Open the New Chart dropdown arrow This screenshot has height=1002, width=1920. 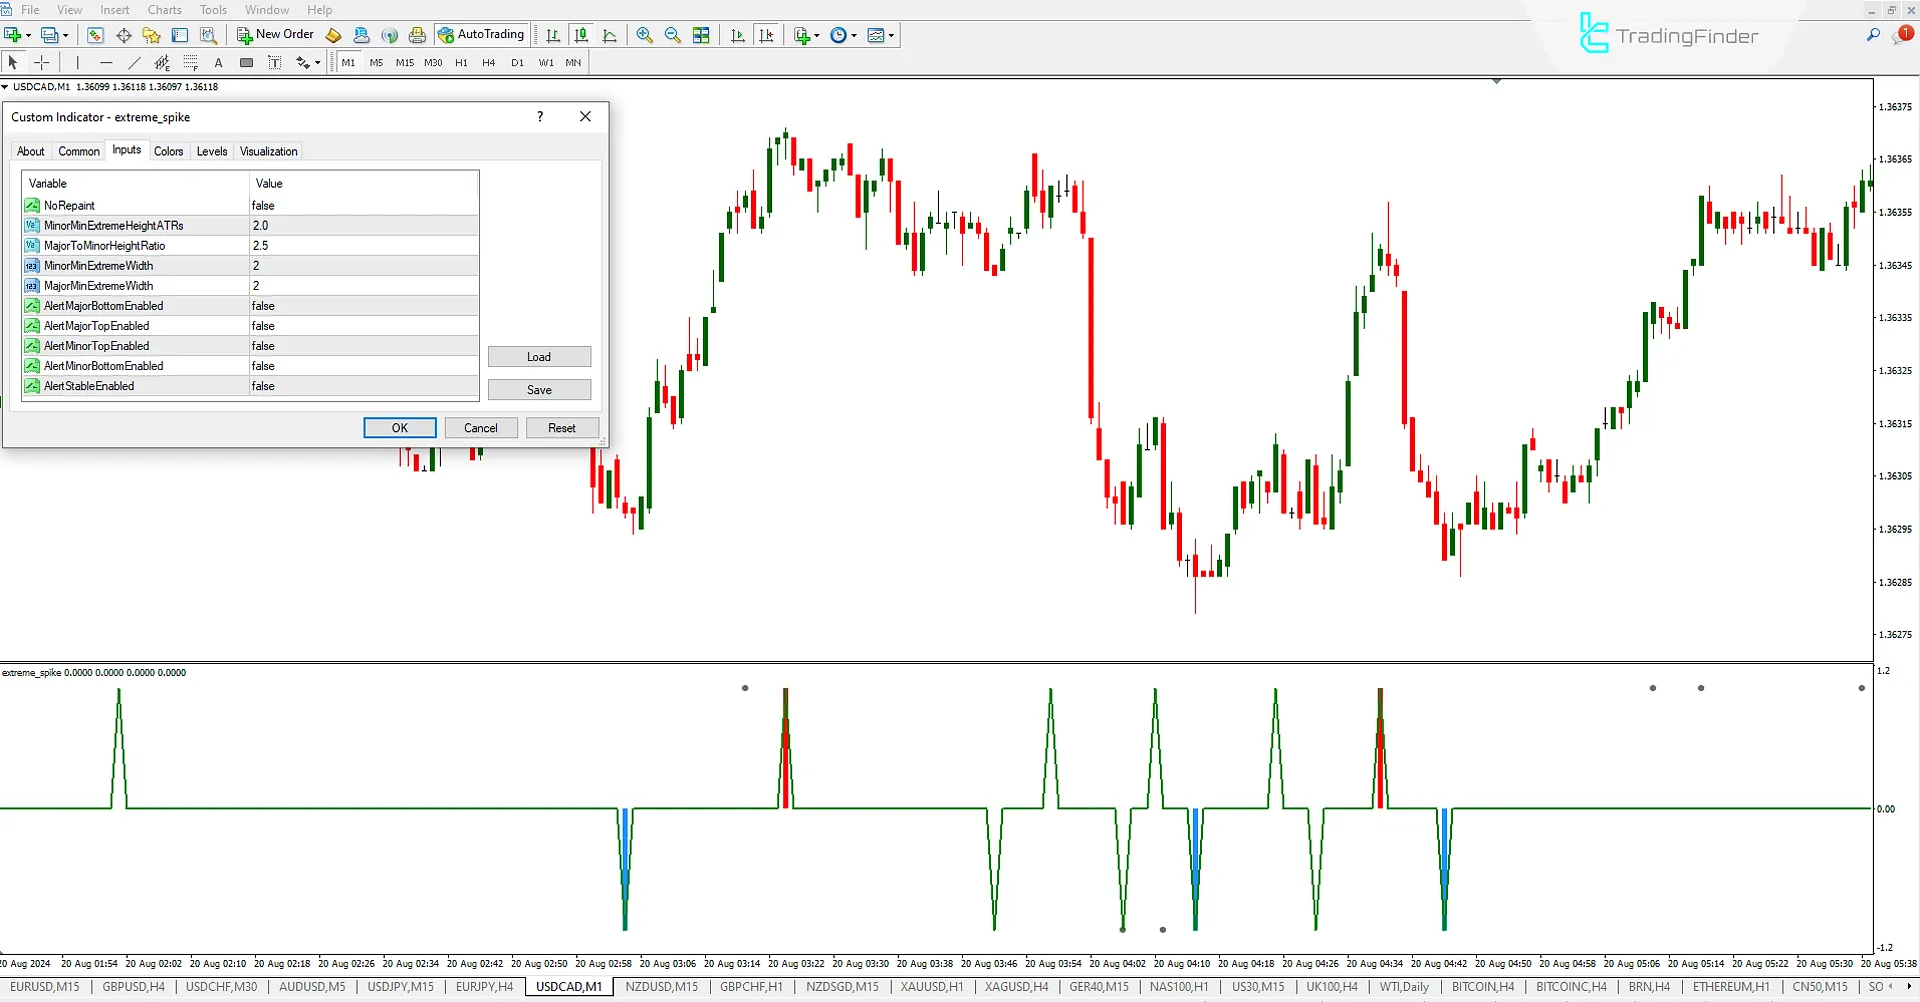coord(28,34)
